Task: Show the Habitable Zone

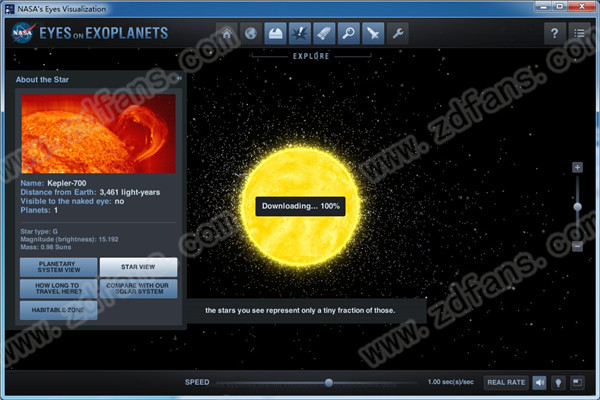Action: pos(59,310)
